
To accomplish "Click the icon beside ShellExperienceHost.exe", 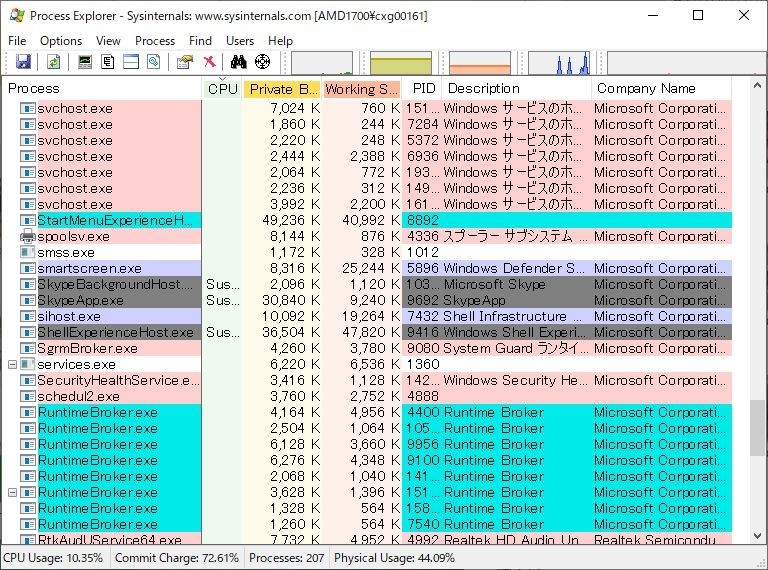I will click(28, 332).
